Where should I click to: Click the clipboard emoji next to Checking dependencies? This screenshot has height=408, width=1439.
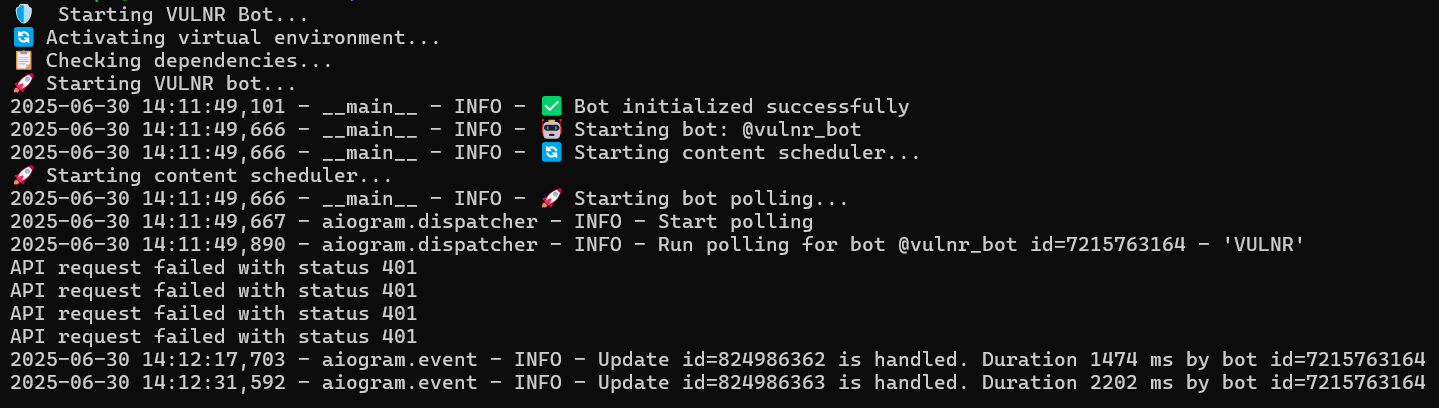click(x=23, y=61)
